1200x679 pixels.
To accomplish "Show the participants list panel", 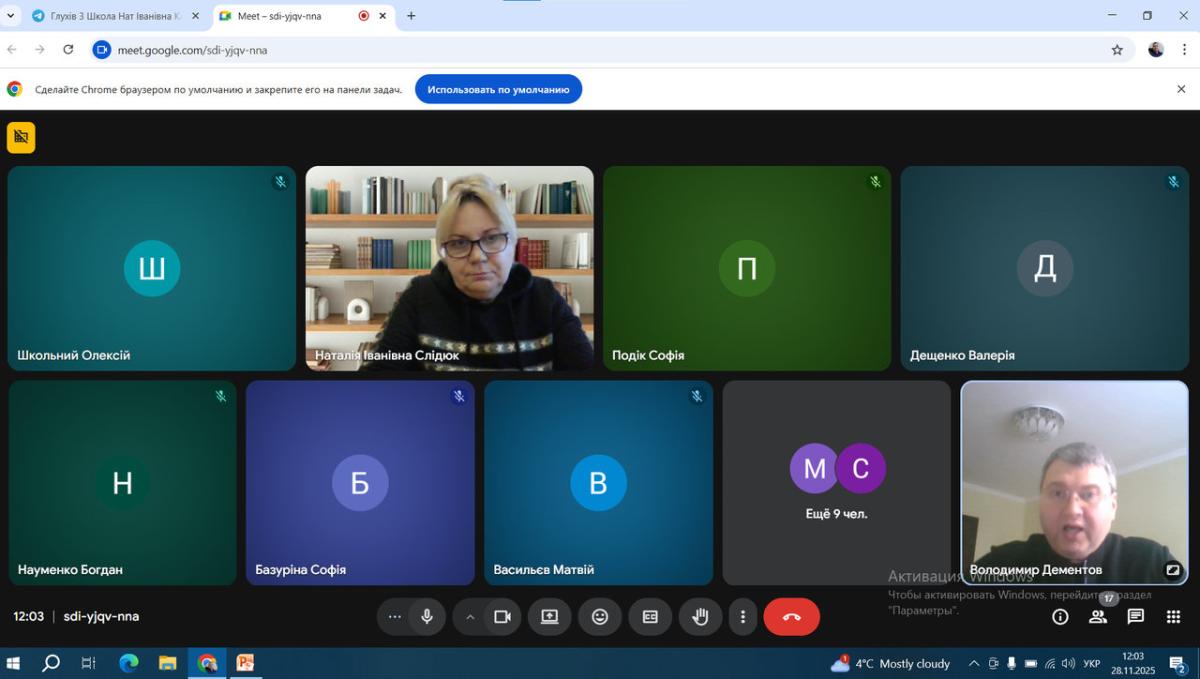I will click(x=1098, y=617).
